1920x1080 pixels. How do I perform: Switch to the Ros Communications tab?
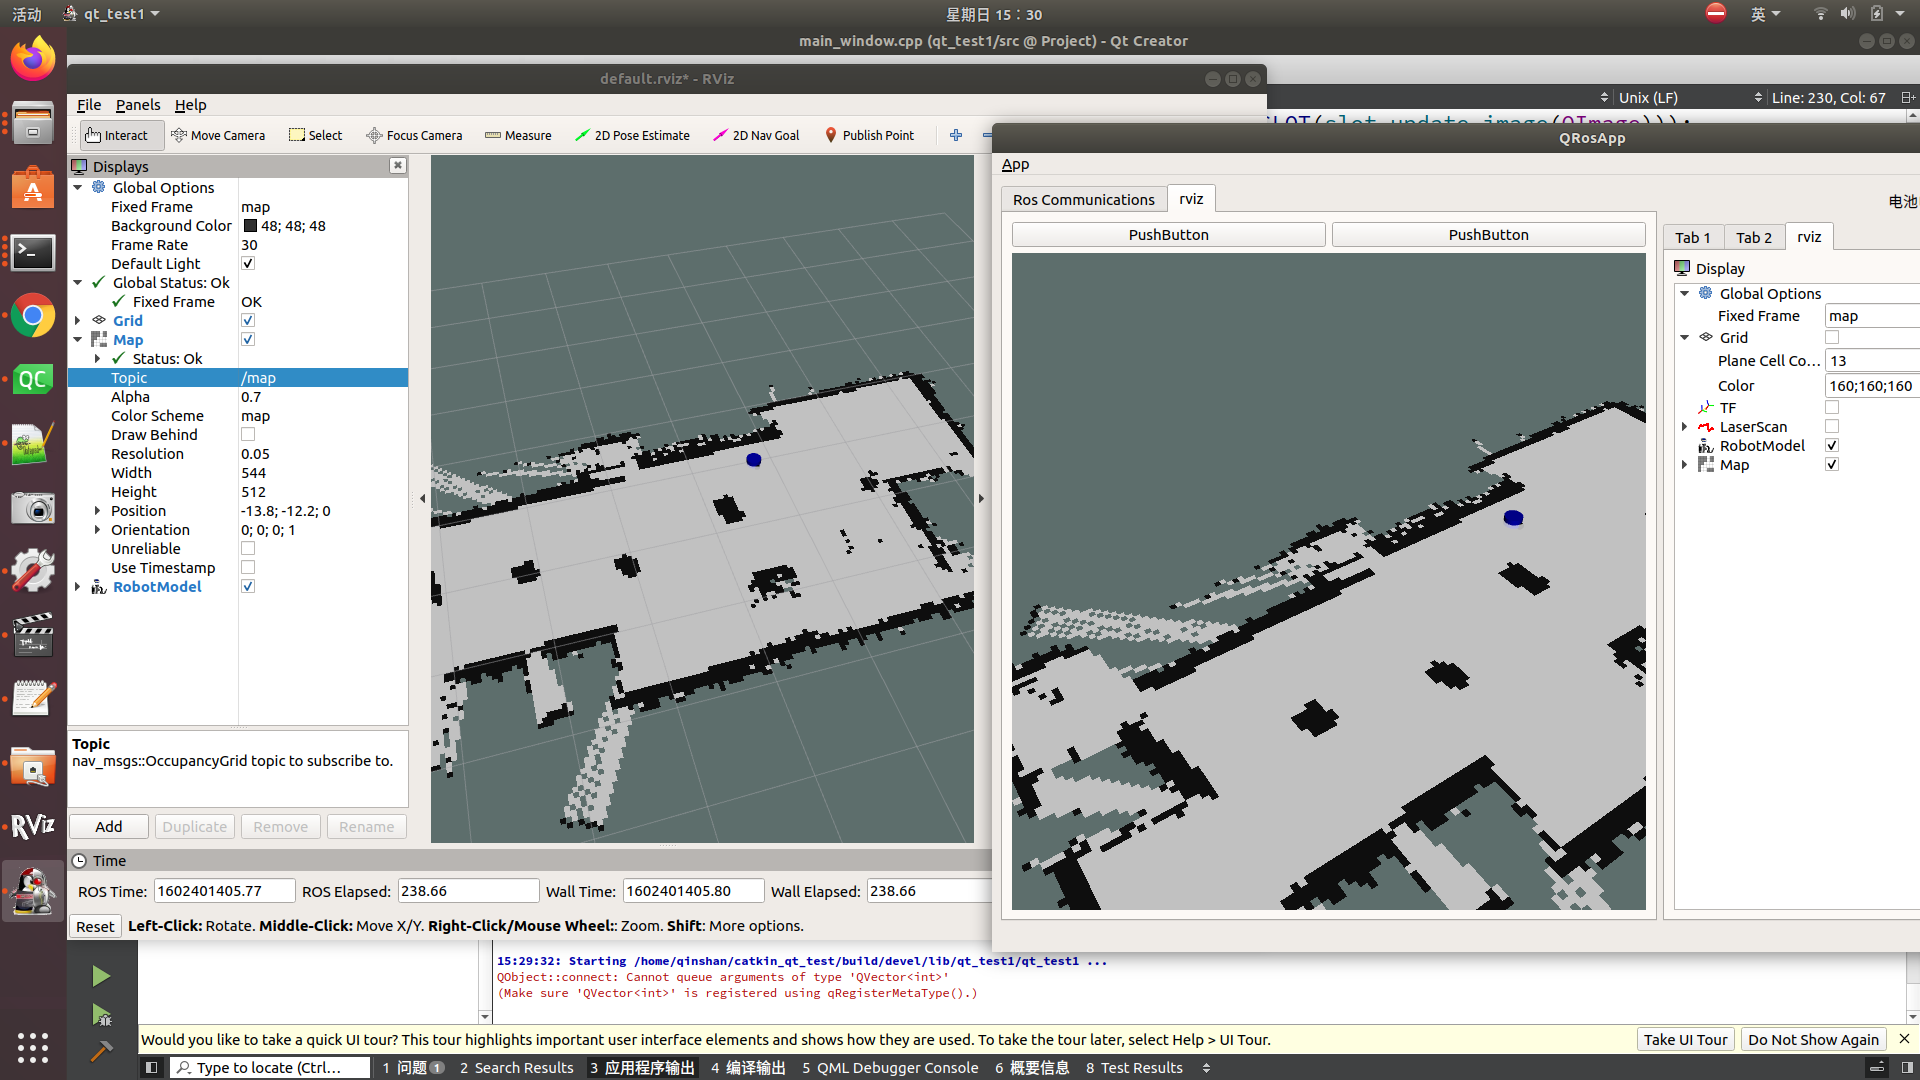(1083, 200)
